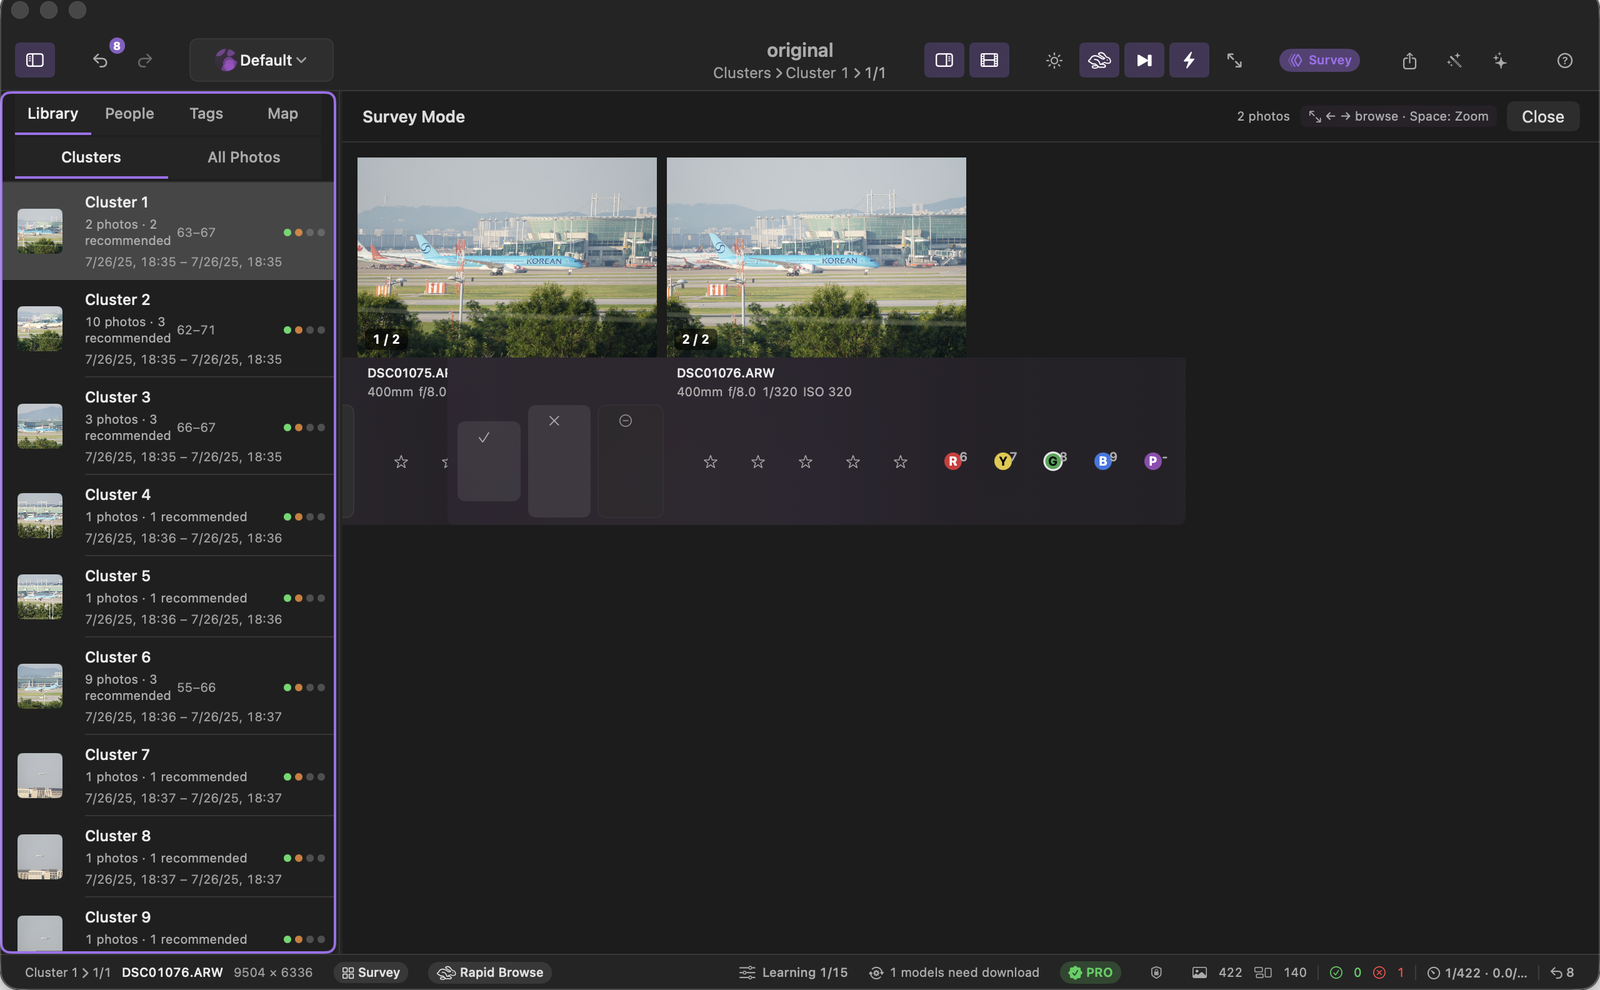
Task: Toggle the purple Survey mode pill
Action: point(1319,60)
